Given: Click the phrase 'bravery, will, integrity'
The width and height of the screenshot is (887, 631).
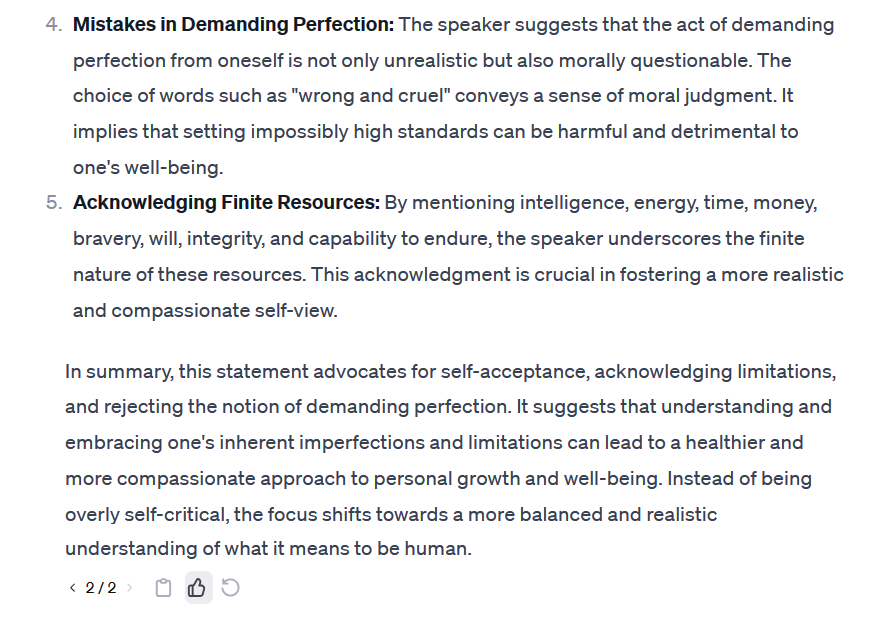Looking at the screenshot, I should pyautogui.click(x=169, y=239).
